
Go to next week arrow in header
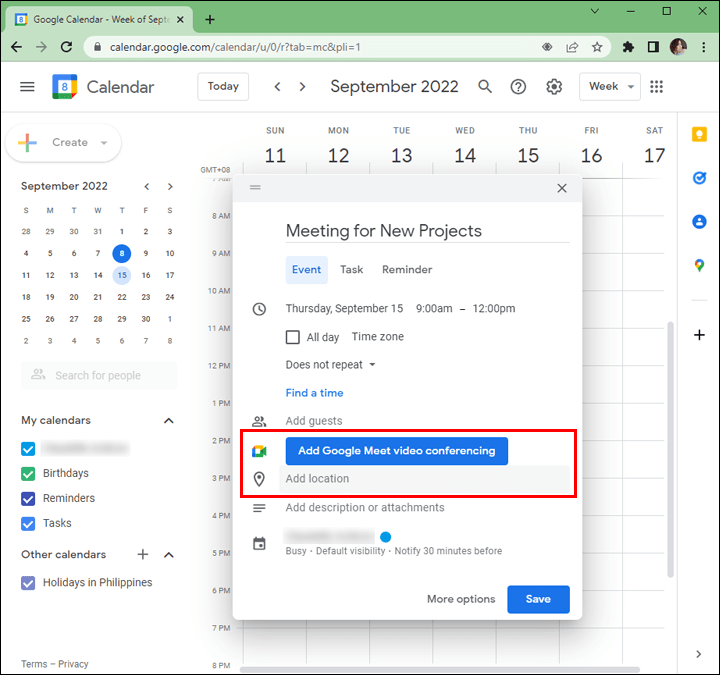coord(302,86)
